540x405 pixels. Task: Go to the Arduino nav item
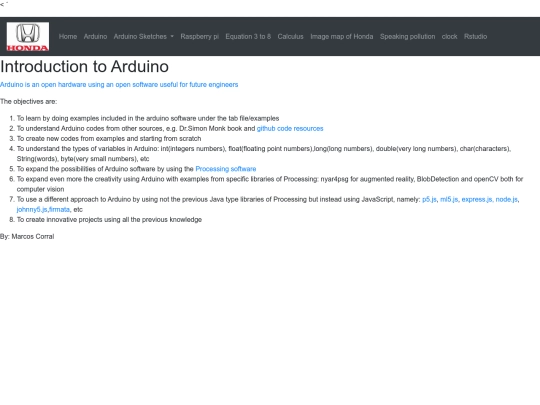(95, 37)
